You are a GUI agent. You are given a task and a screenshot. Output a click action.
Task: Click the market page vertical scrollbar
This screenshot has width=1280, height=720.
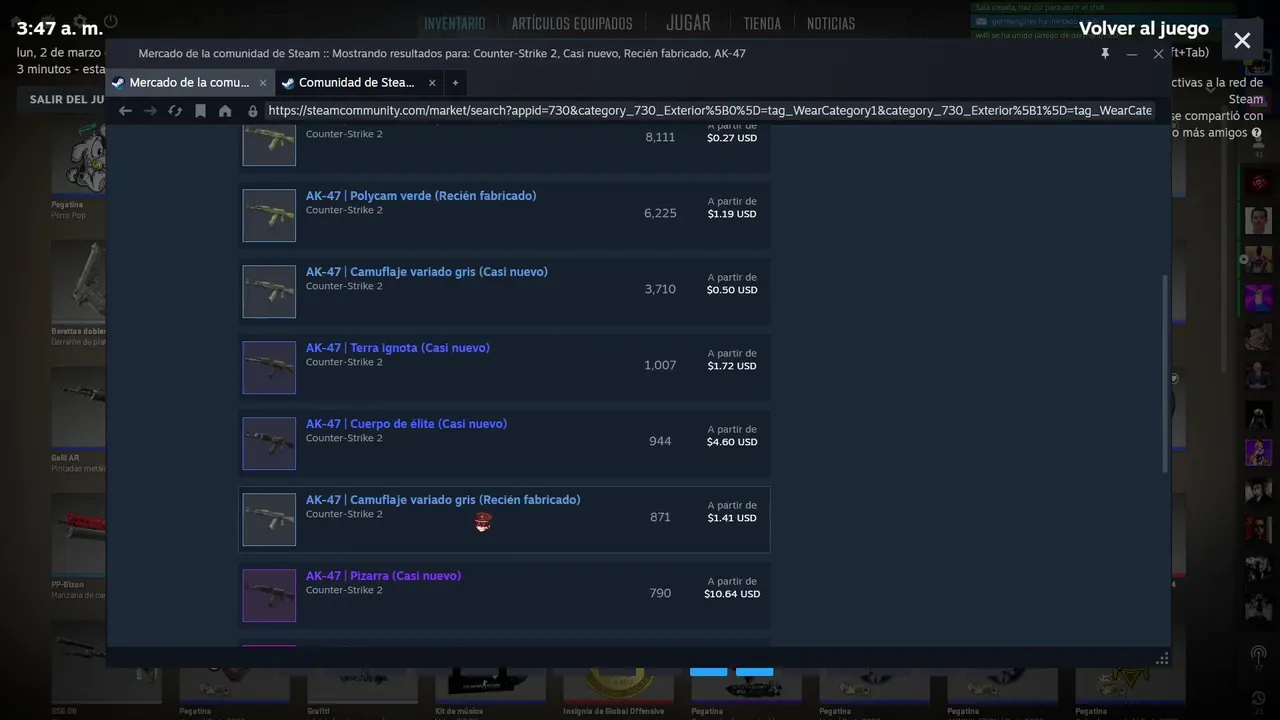click(x=1164, y=375)
